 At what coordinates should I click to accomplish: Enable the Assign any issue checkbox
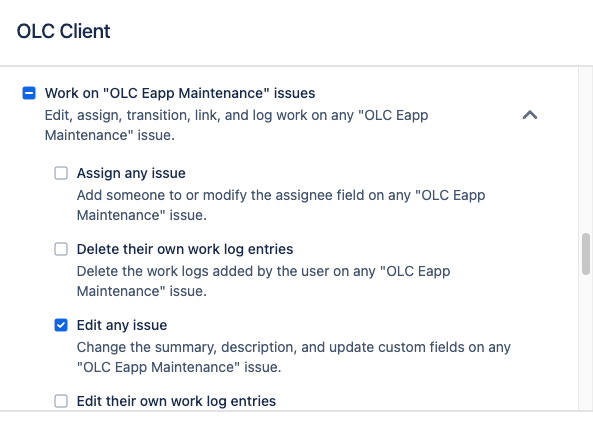pyautogui.click(x=61, y=173)
